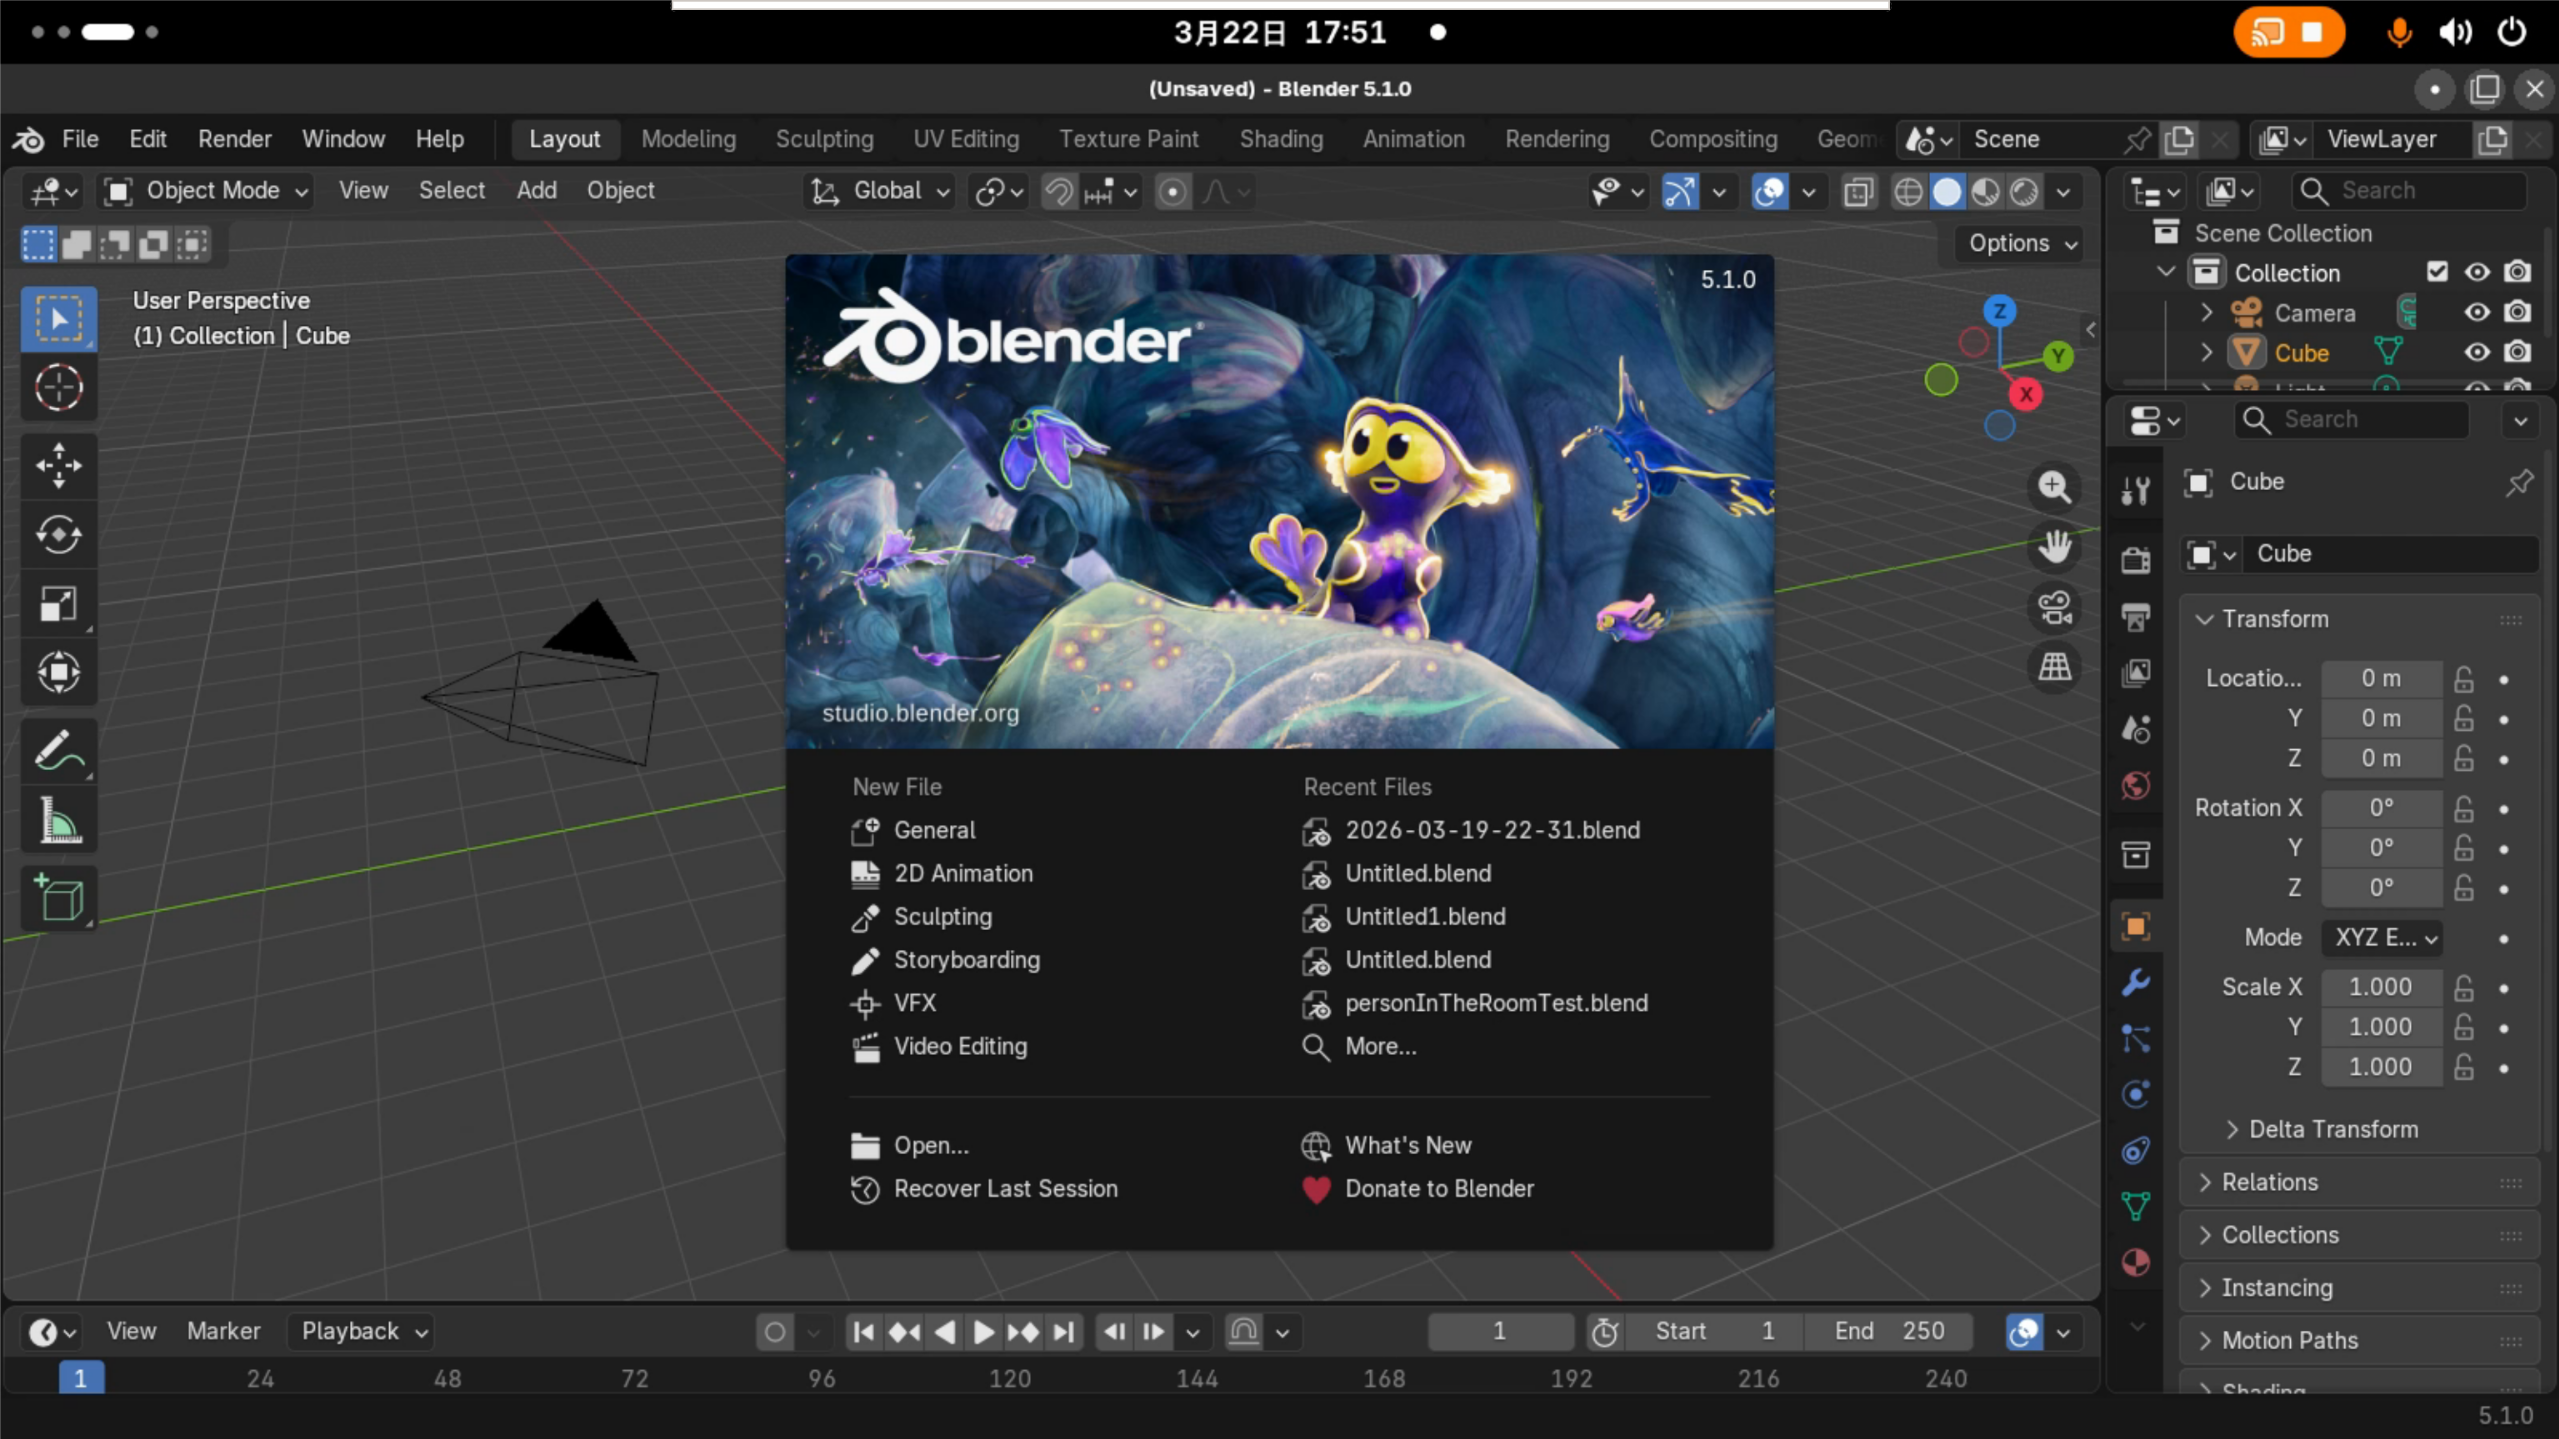Toggle X-ray in viewport header
The width and height of the screenshot is (2559, 1439).
(1858, 191)
